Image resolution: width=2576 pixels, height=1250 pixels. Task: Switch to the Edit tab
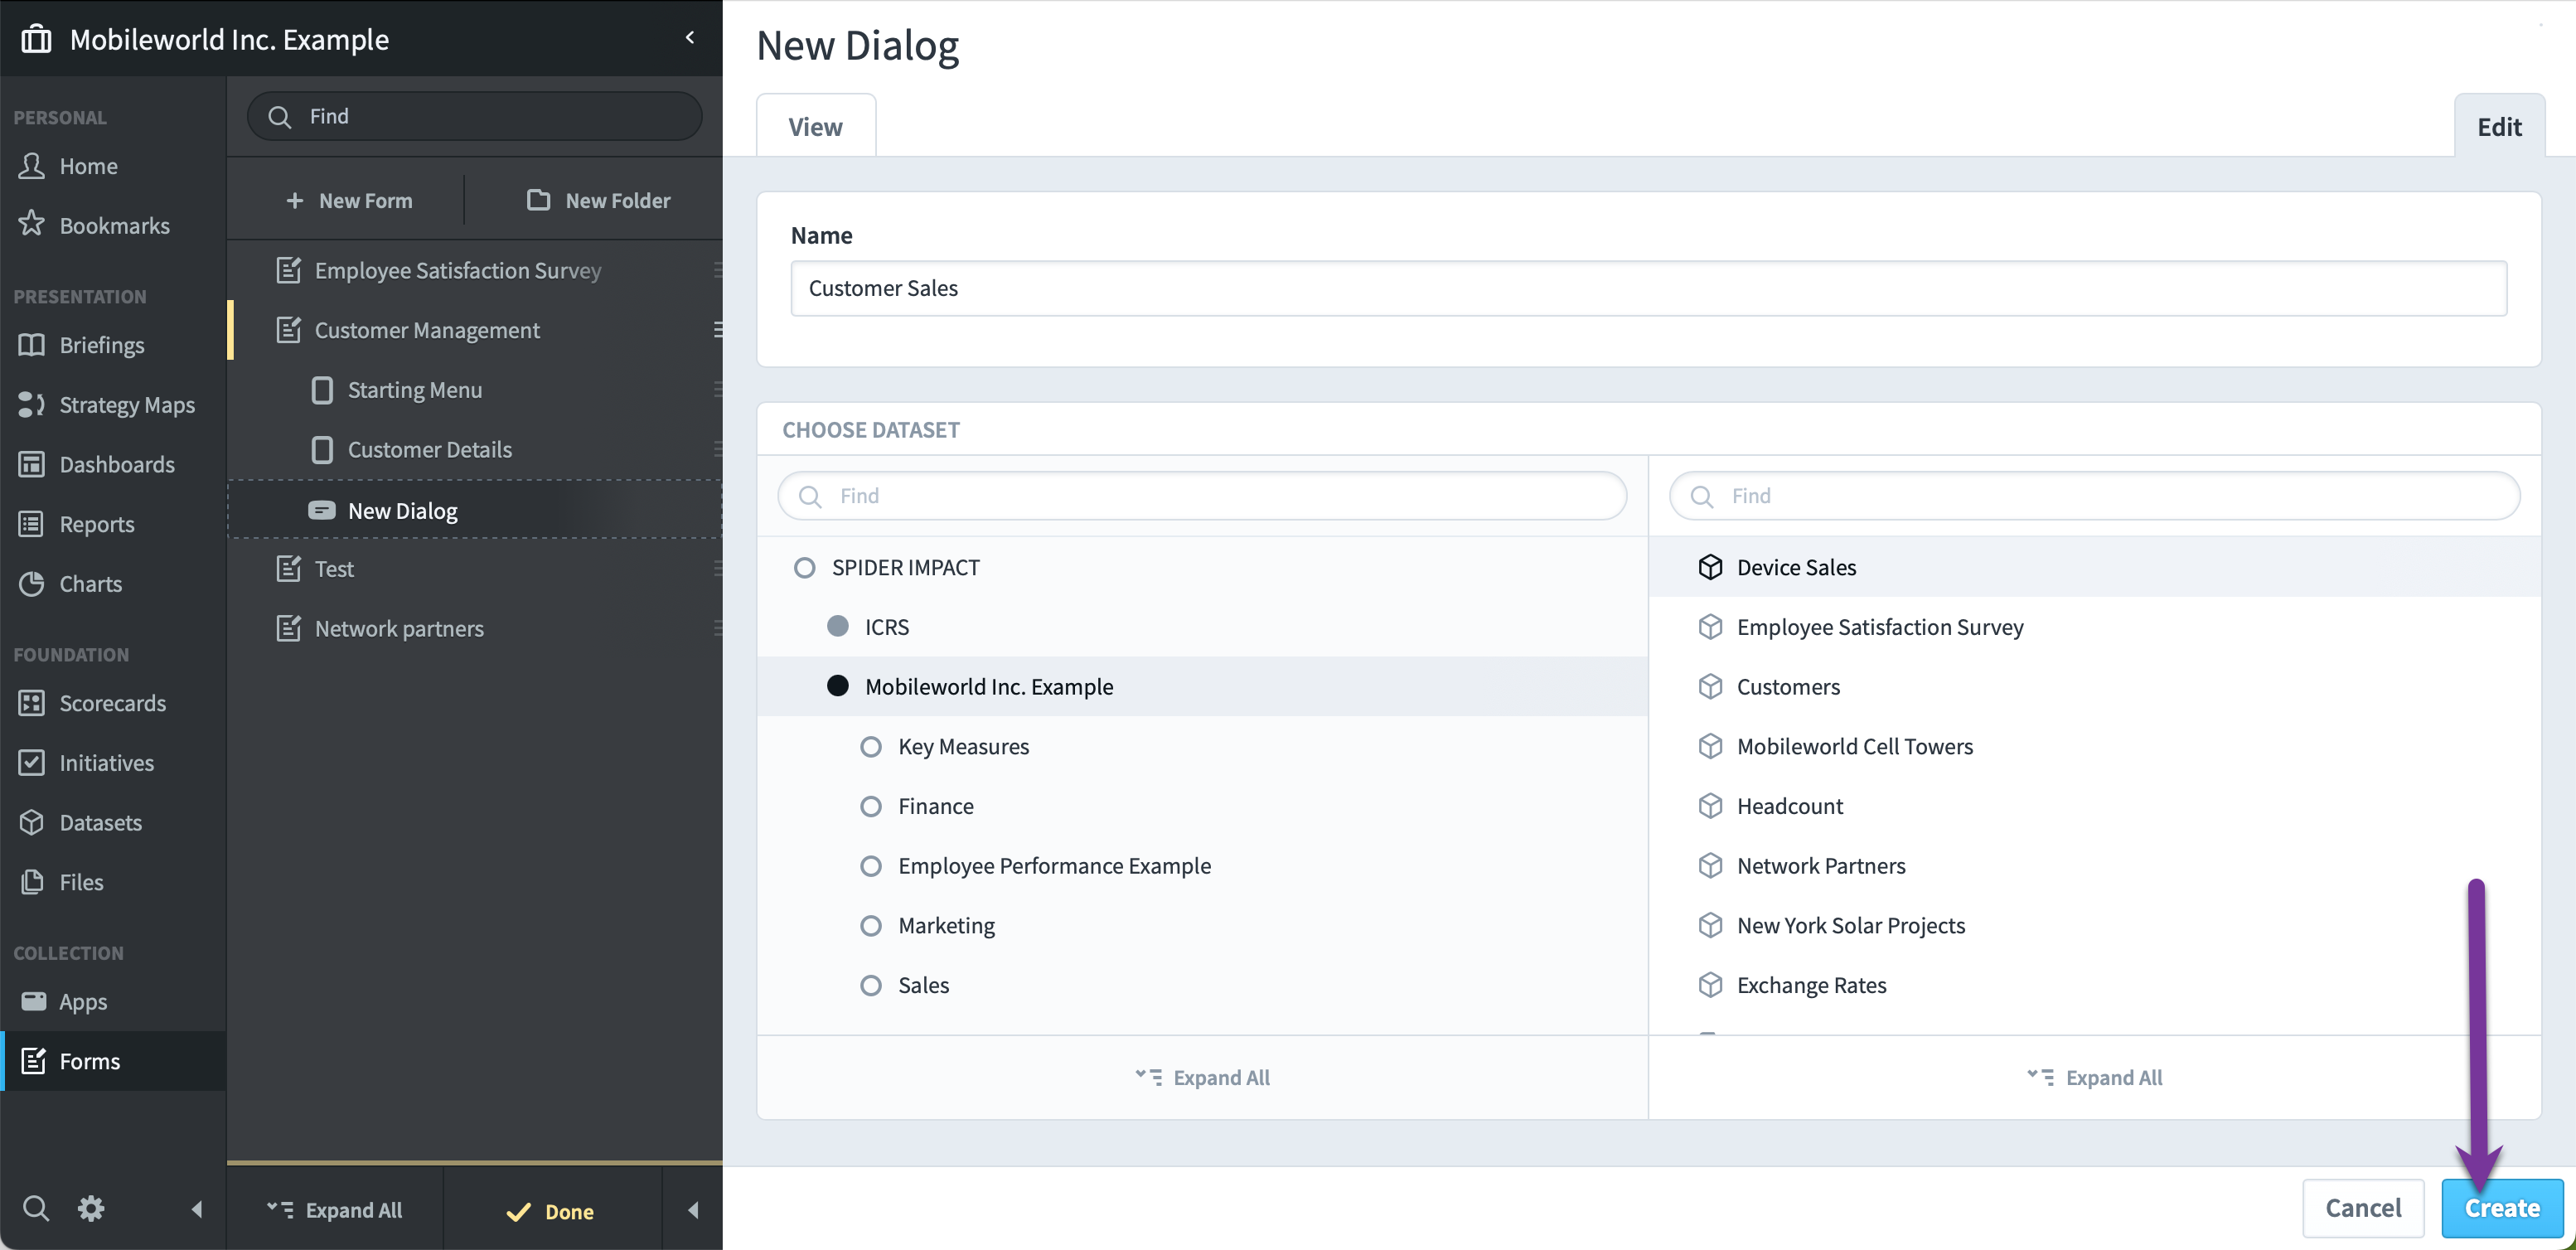pyautogui.click(x=2499, y=127)
